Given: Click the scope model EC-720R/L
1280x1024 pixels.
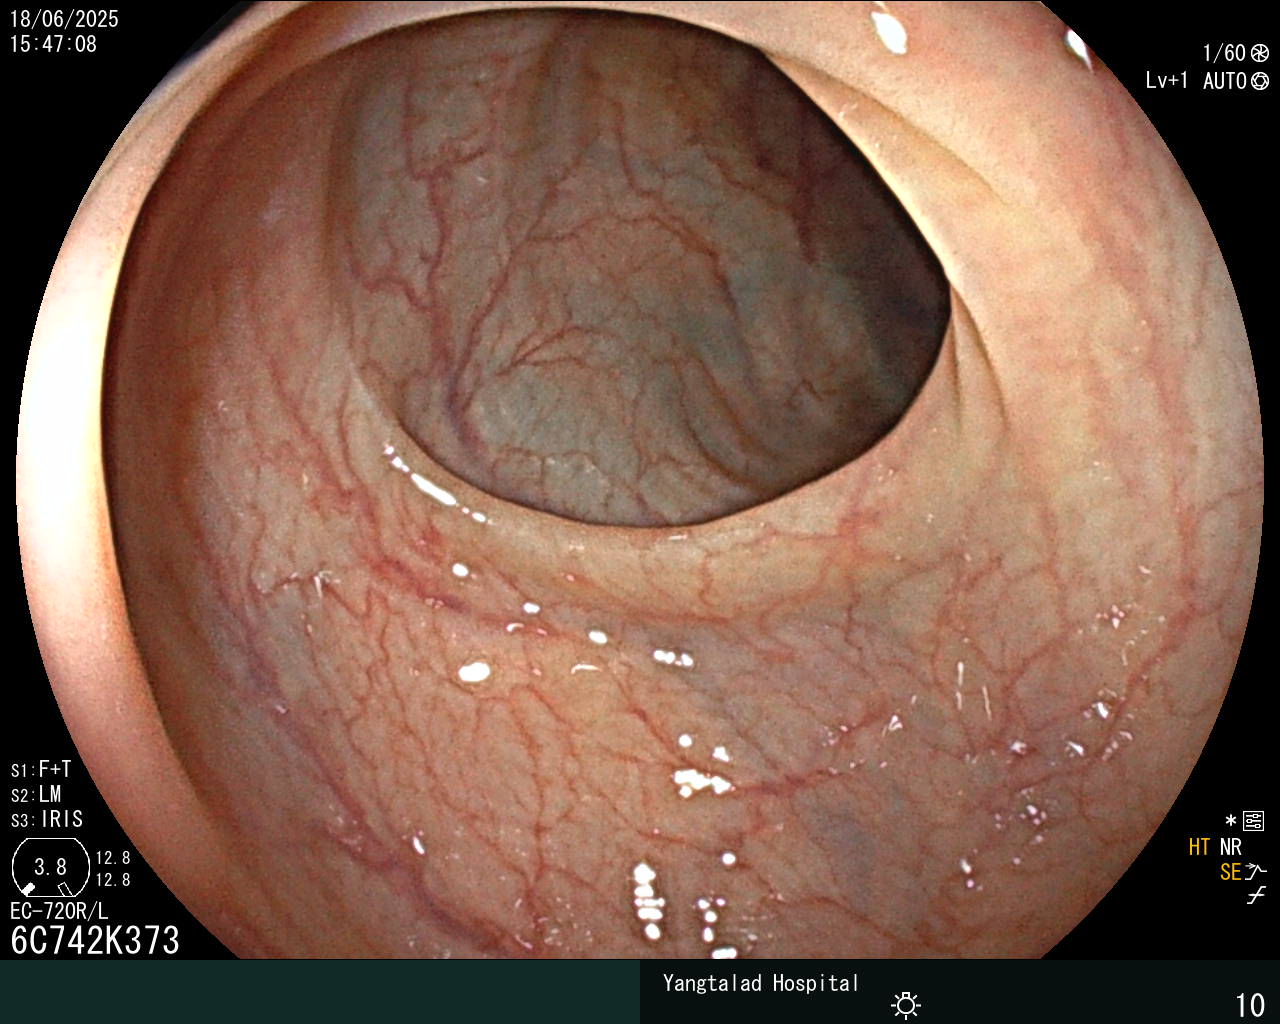Looking at the screenshot, I should pos(59,911).
